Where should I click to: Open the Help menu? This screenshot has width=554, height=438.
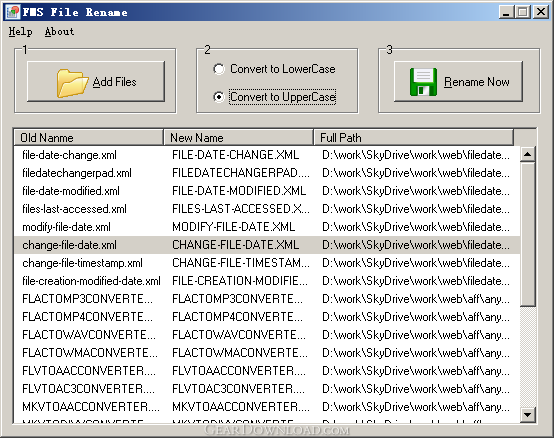pos(20,31)
